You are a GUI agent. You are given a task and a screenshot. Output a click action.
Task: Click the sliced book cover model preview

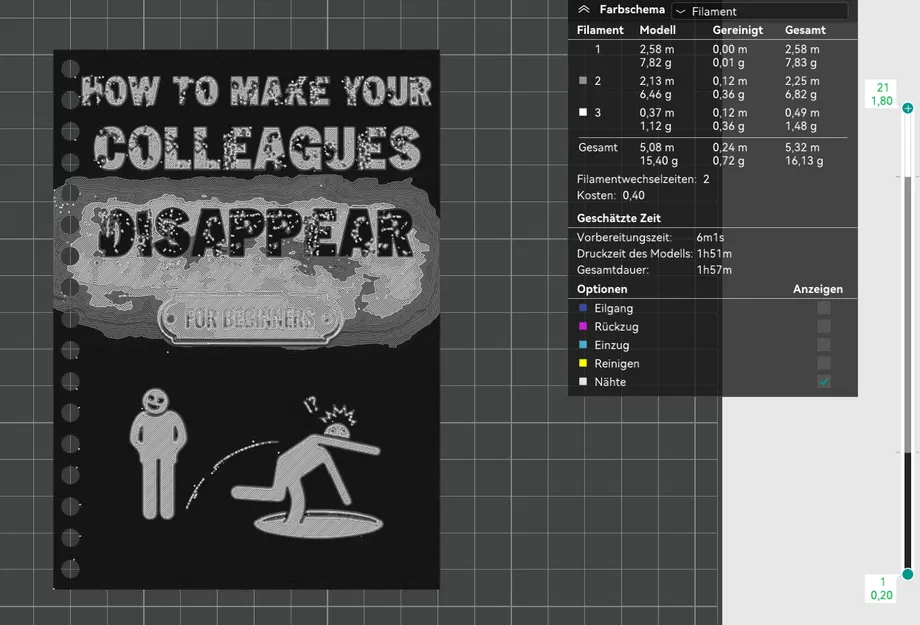pos(246,319)
